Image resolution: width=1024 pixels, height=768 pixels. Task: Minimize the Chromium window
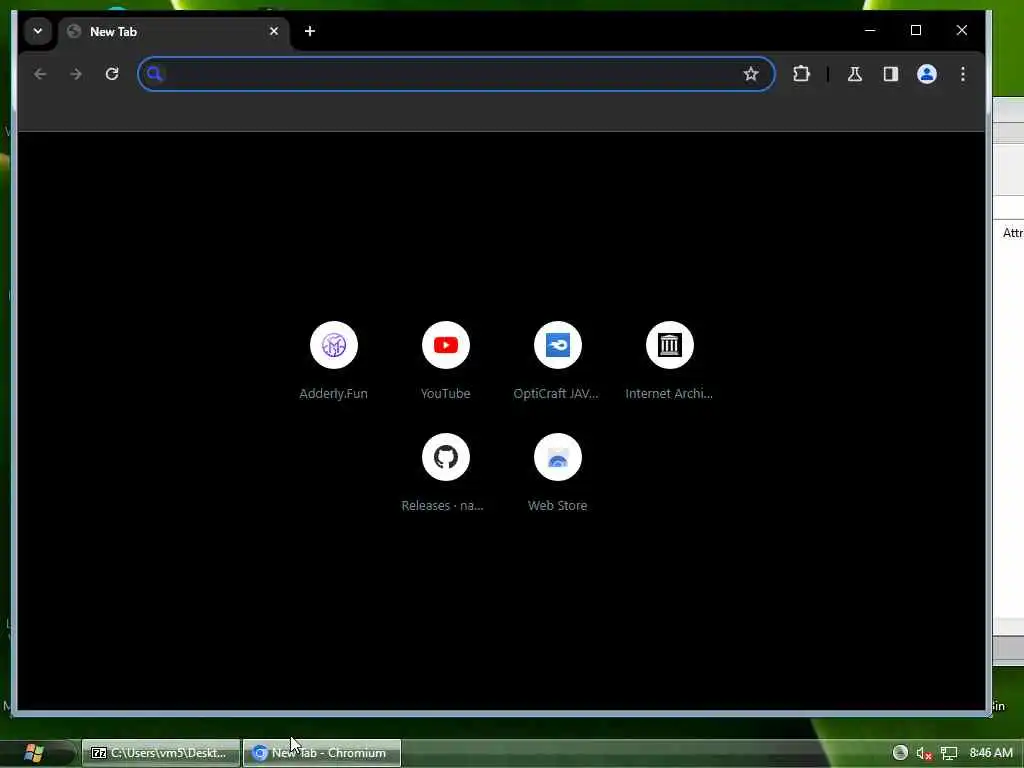(x=870, y=30)
